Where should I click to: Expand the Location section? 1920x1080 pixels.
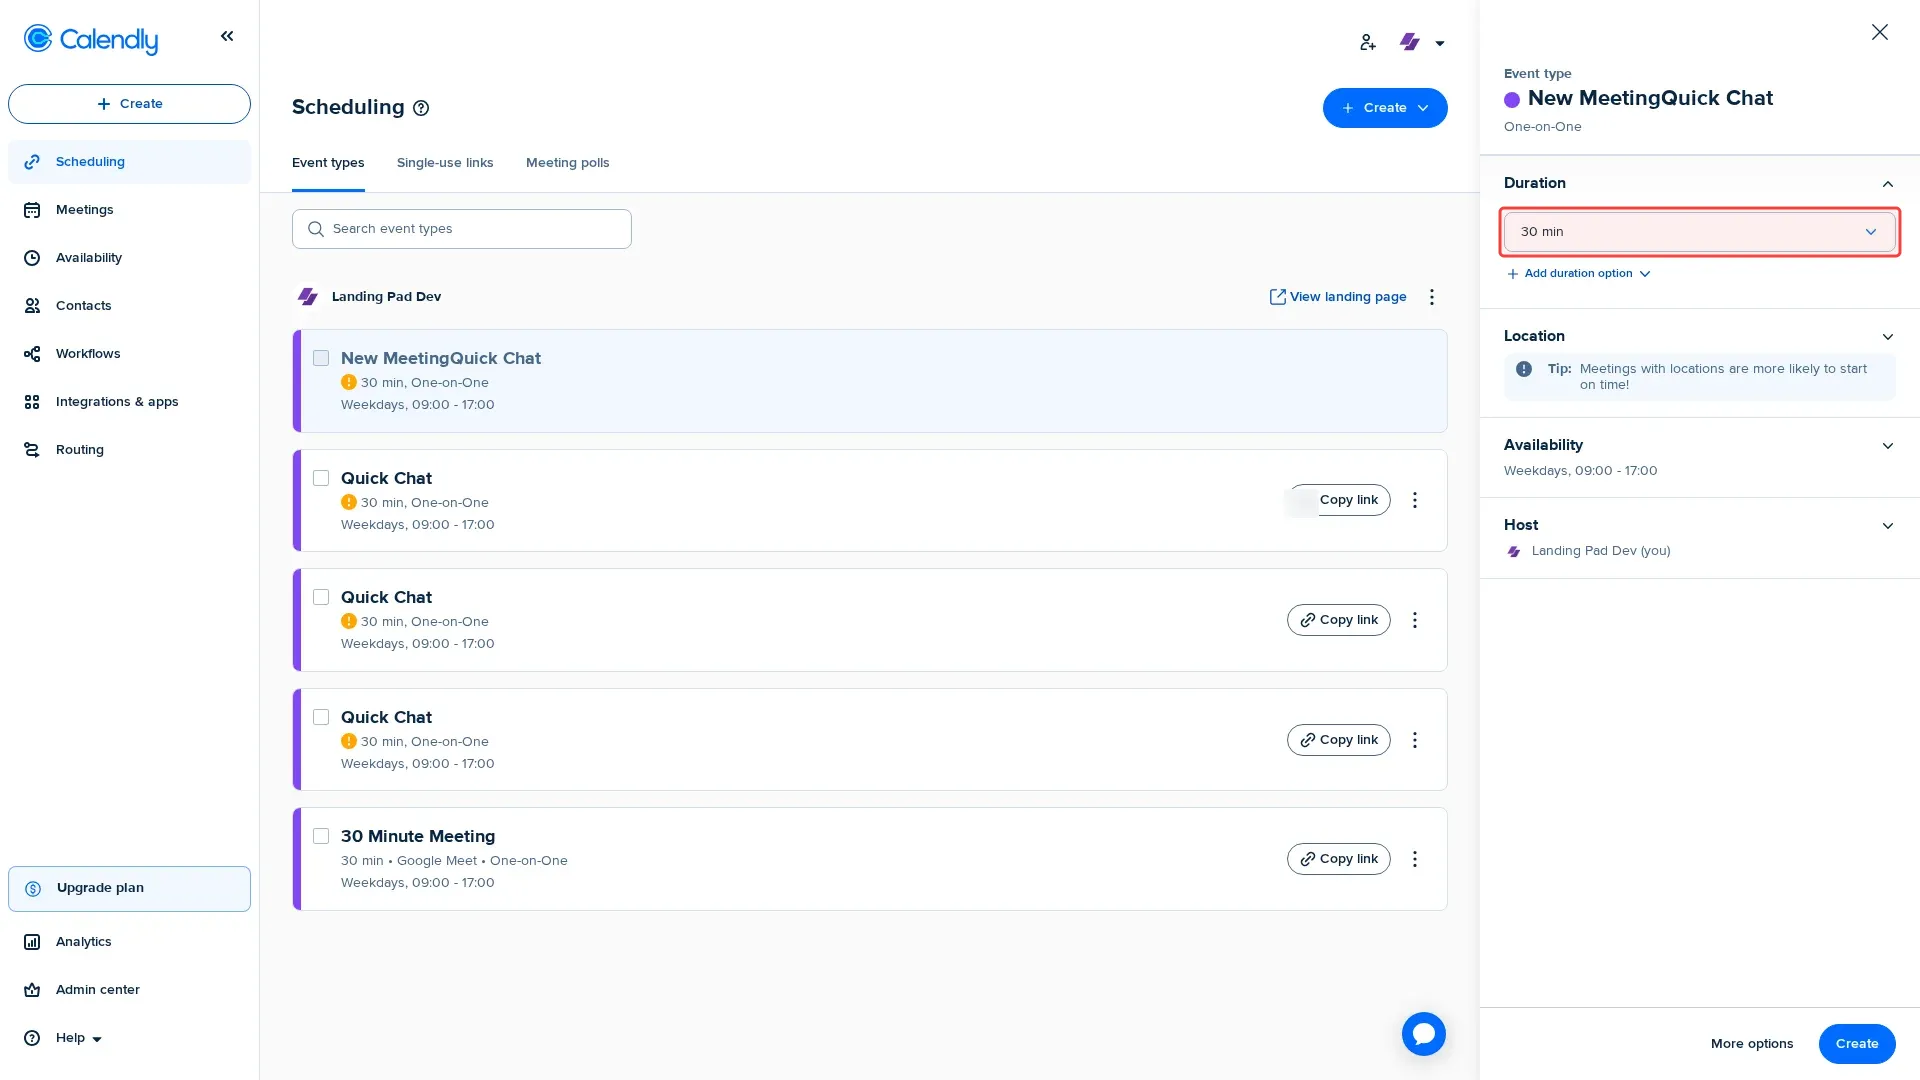(1888, 336)
